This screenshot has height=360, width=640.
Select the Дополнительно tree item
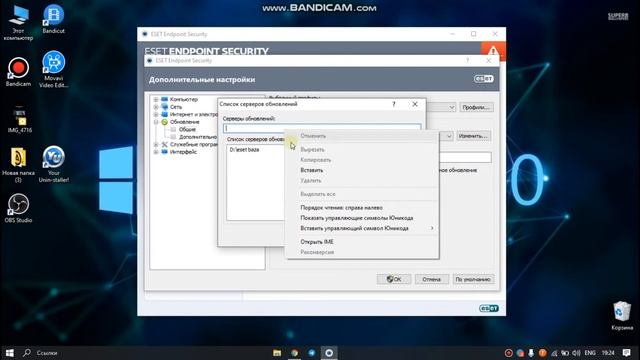pyautogui.click(x=198, y=137)
